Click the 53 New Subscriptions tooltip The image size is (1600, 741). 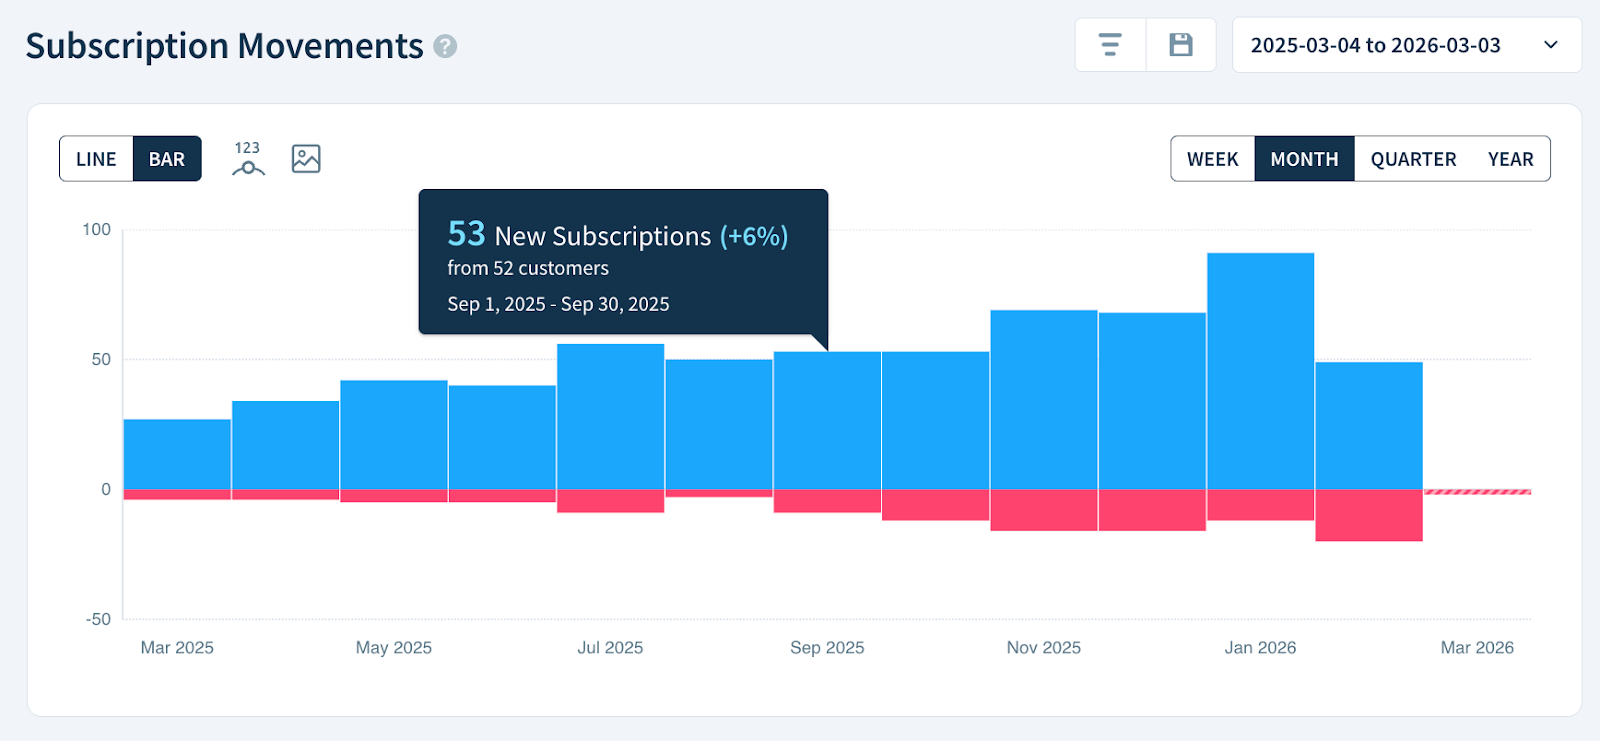tap(622, 262)
